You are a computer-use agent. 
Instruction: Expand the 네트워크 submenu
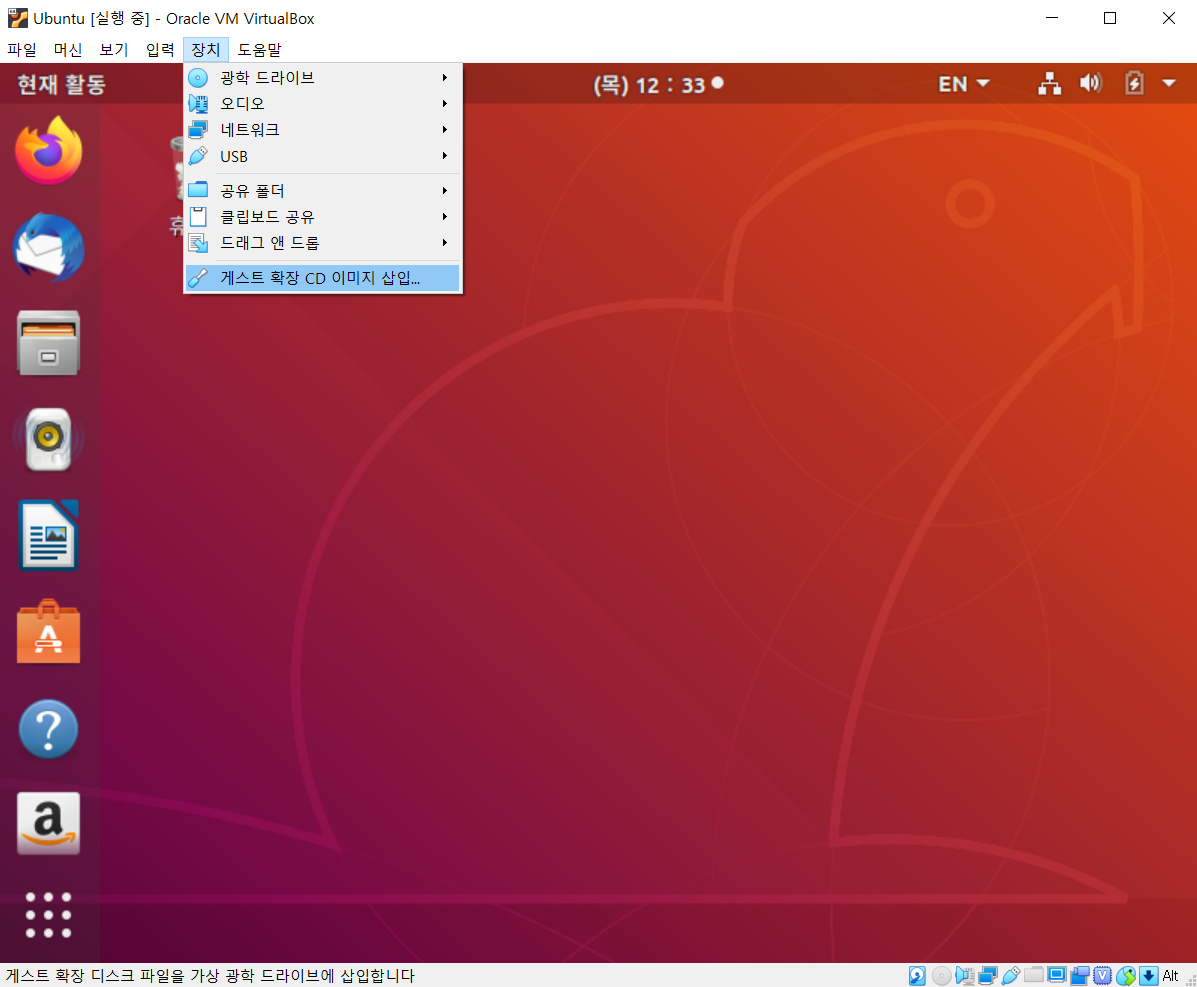pyautogui.click(x=322, y=129)
